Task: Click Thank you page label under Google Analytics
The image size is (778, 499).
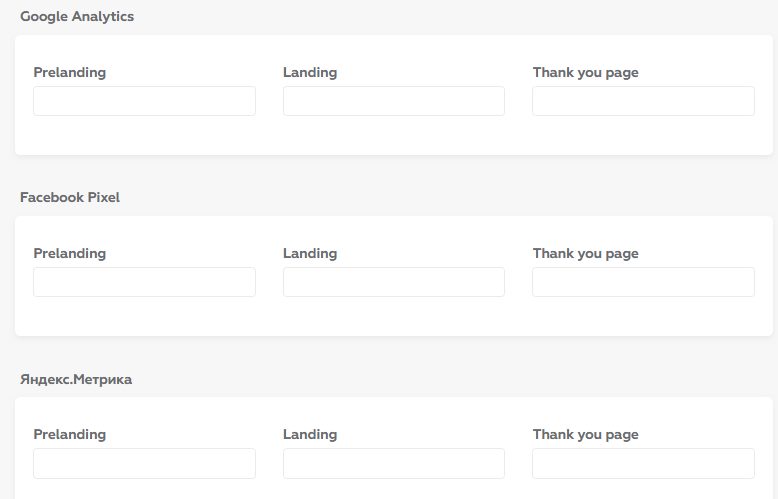Action: (x=585, y=72)
